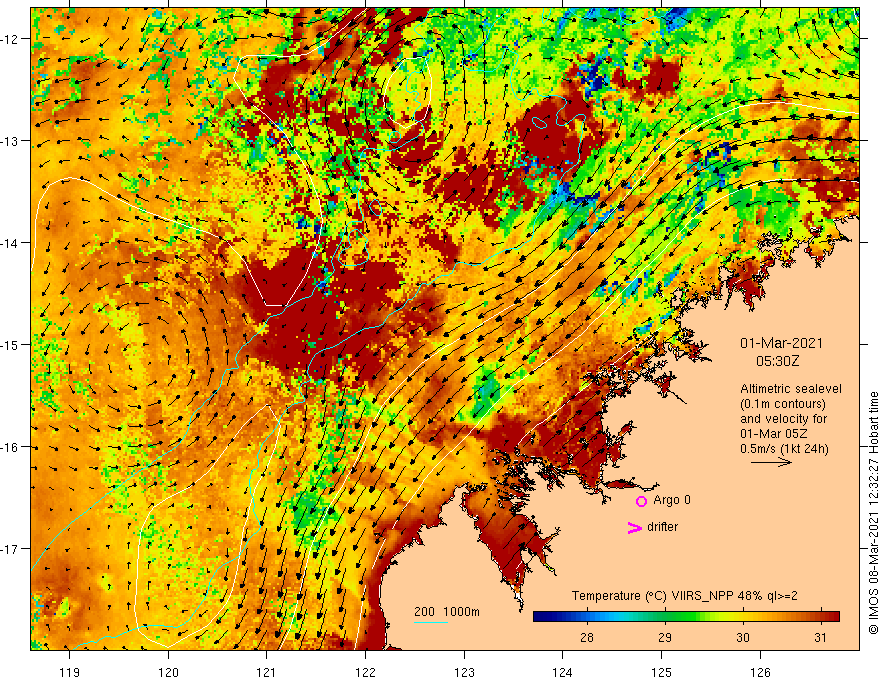Screen dimensions: 880x680
Task: Click the 'Altimetric sealevel' caption line
Action: click(x=791, y=389)
